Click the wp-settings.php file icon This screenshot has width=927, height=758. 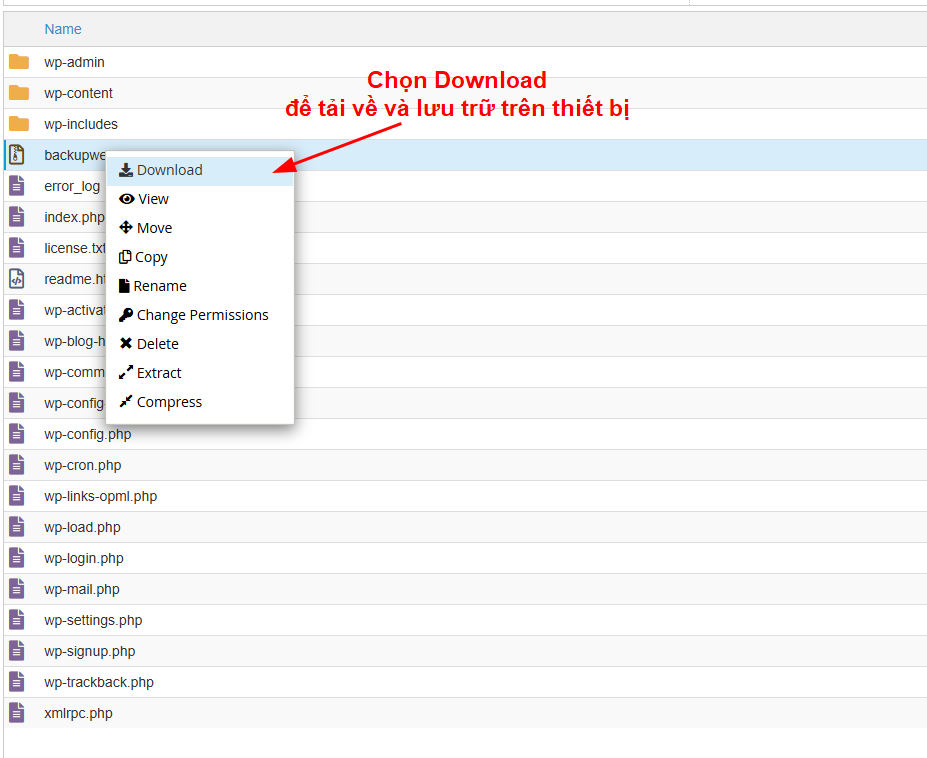tap(17, 620)
